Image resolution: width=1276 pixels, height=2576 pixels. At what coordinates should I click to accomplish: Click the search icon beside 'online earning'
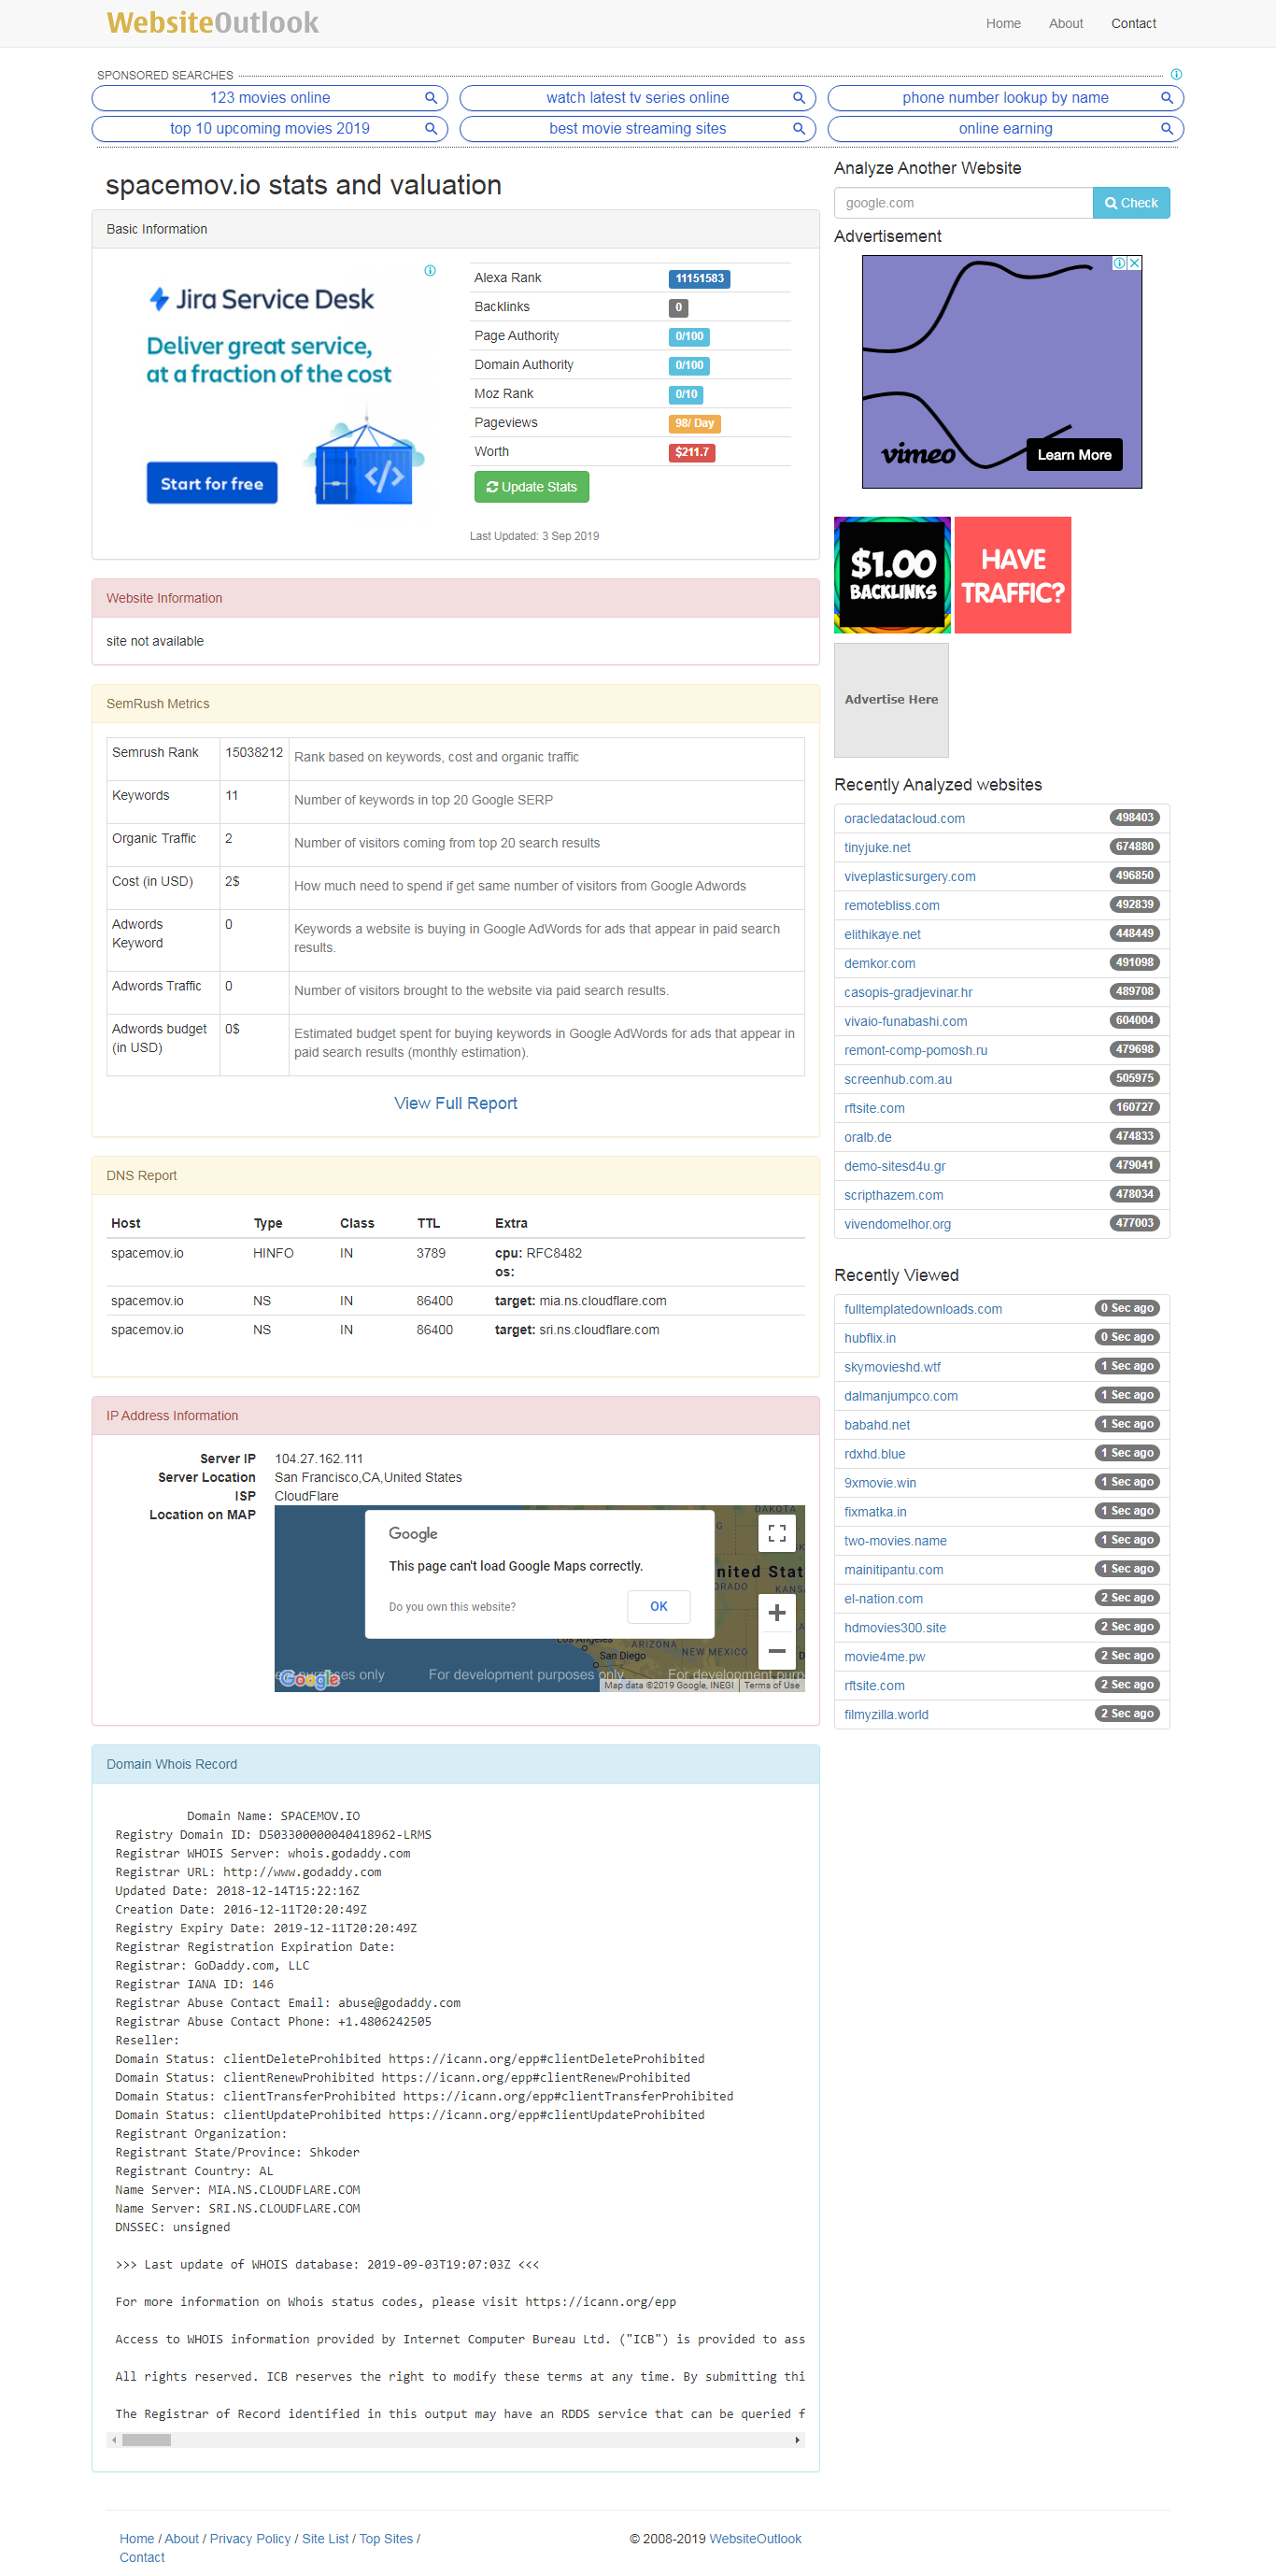[x=1167, y=129]
